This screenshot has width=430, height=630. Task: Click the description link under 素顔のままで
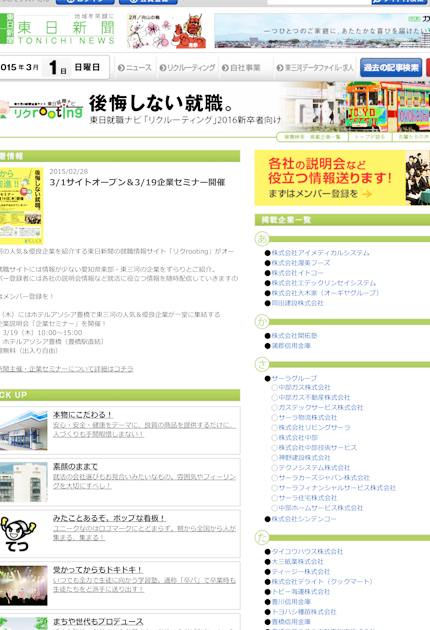pyautogui.click(x=144, y=481)
